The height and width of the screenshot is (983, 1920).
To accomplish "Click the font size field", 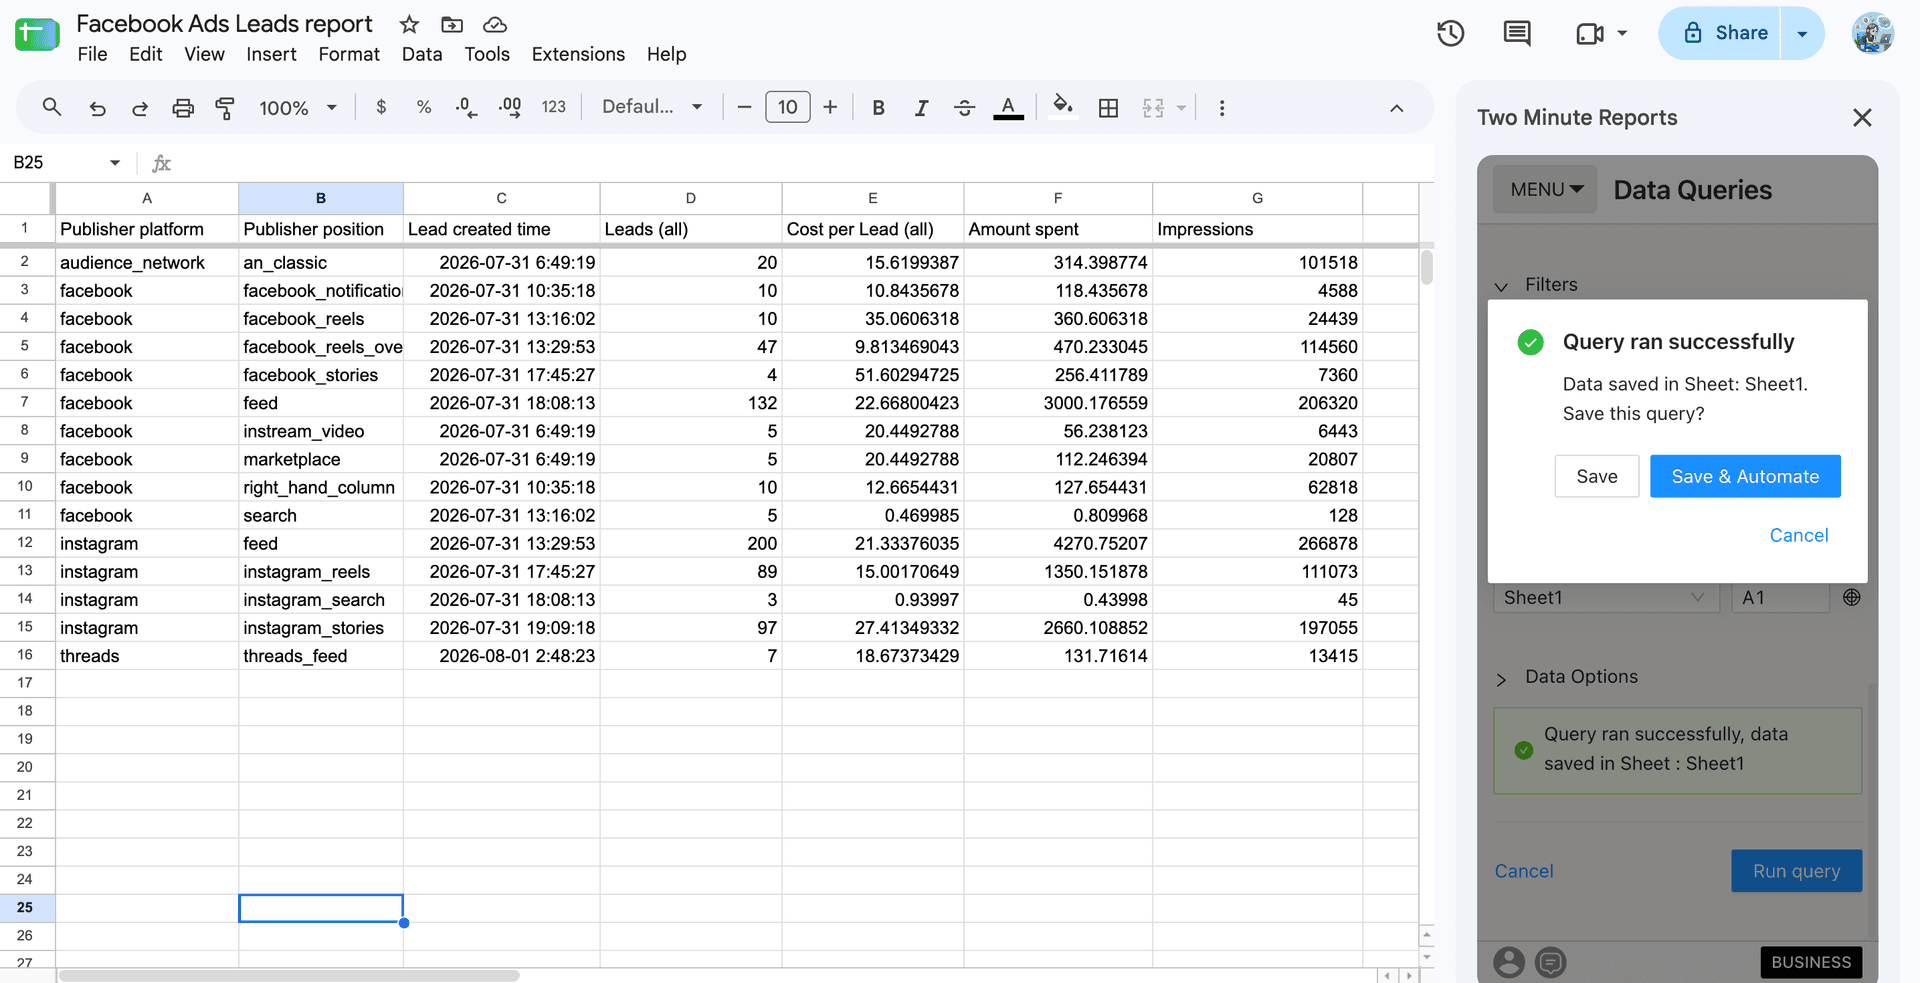I will [x=788, y=107].
